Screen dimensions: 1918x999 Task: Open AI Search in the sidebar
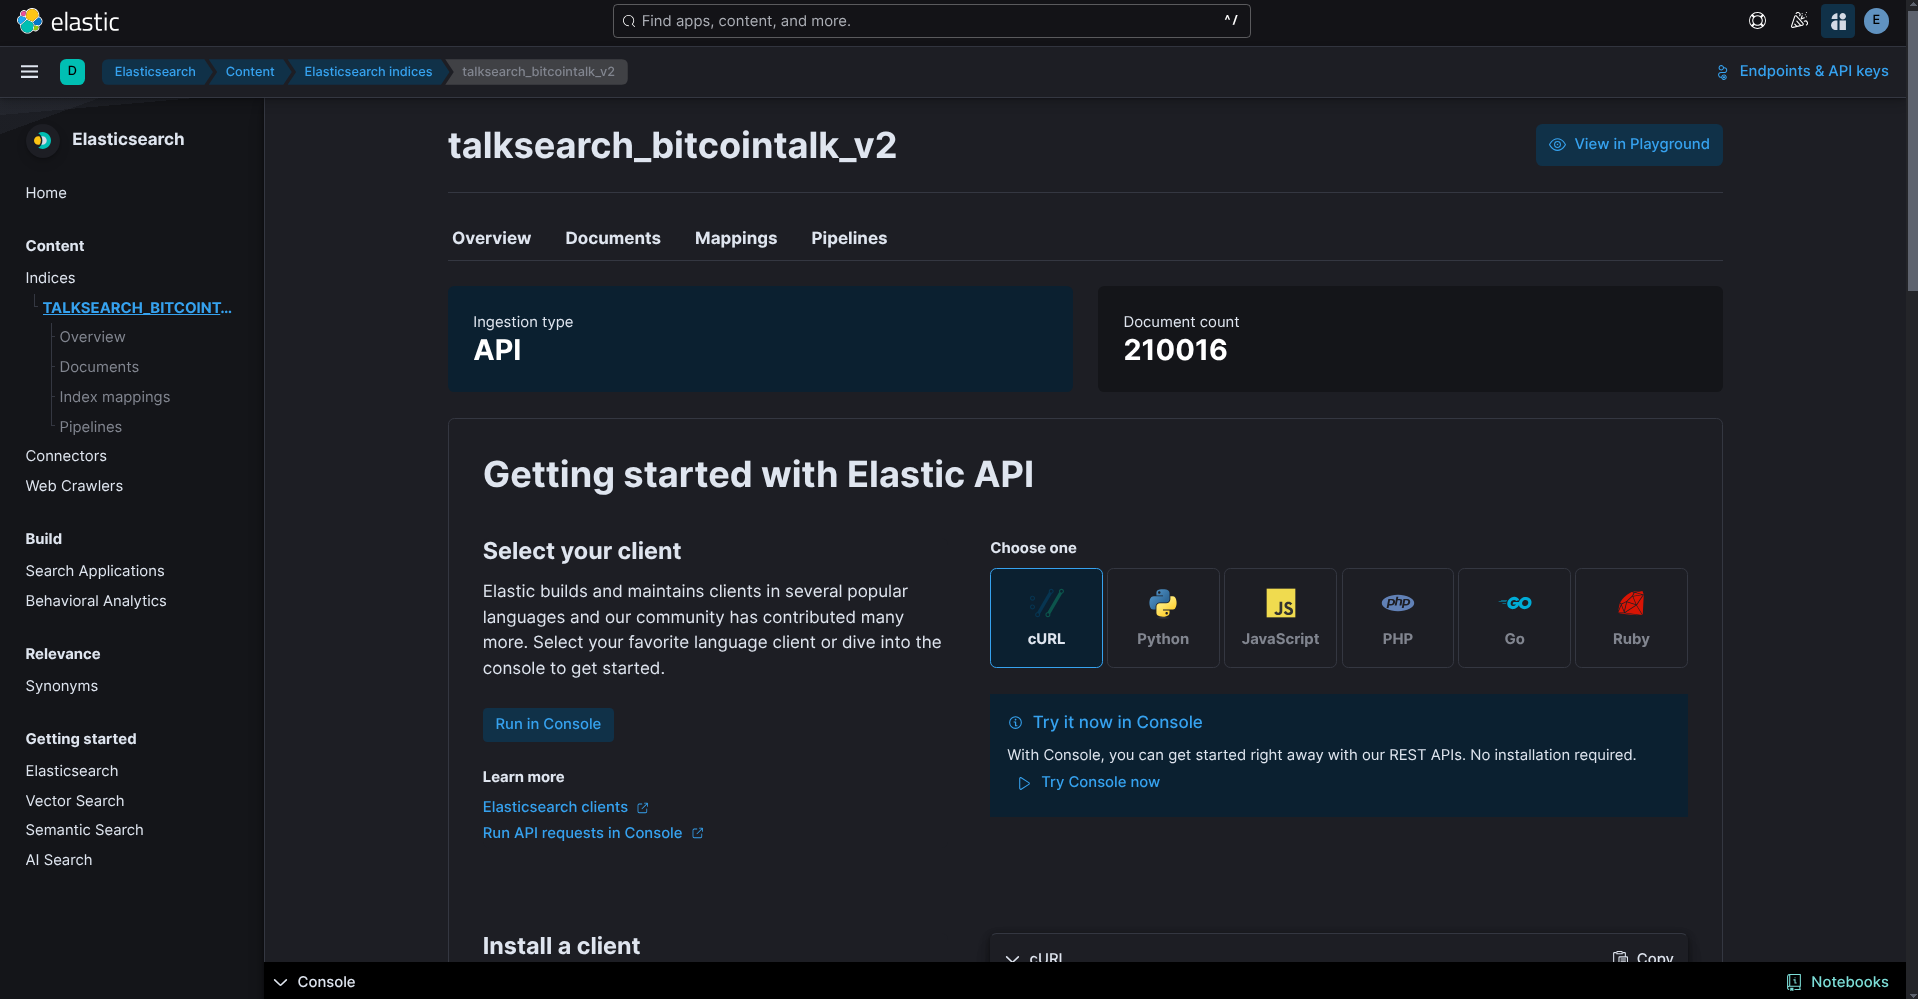coord(59,860)
